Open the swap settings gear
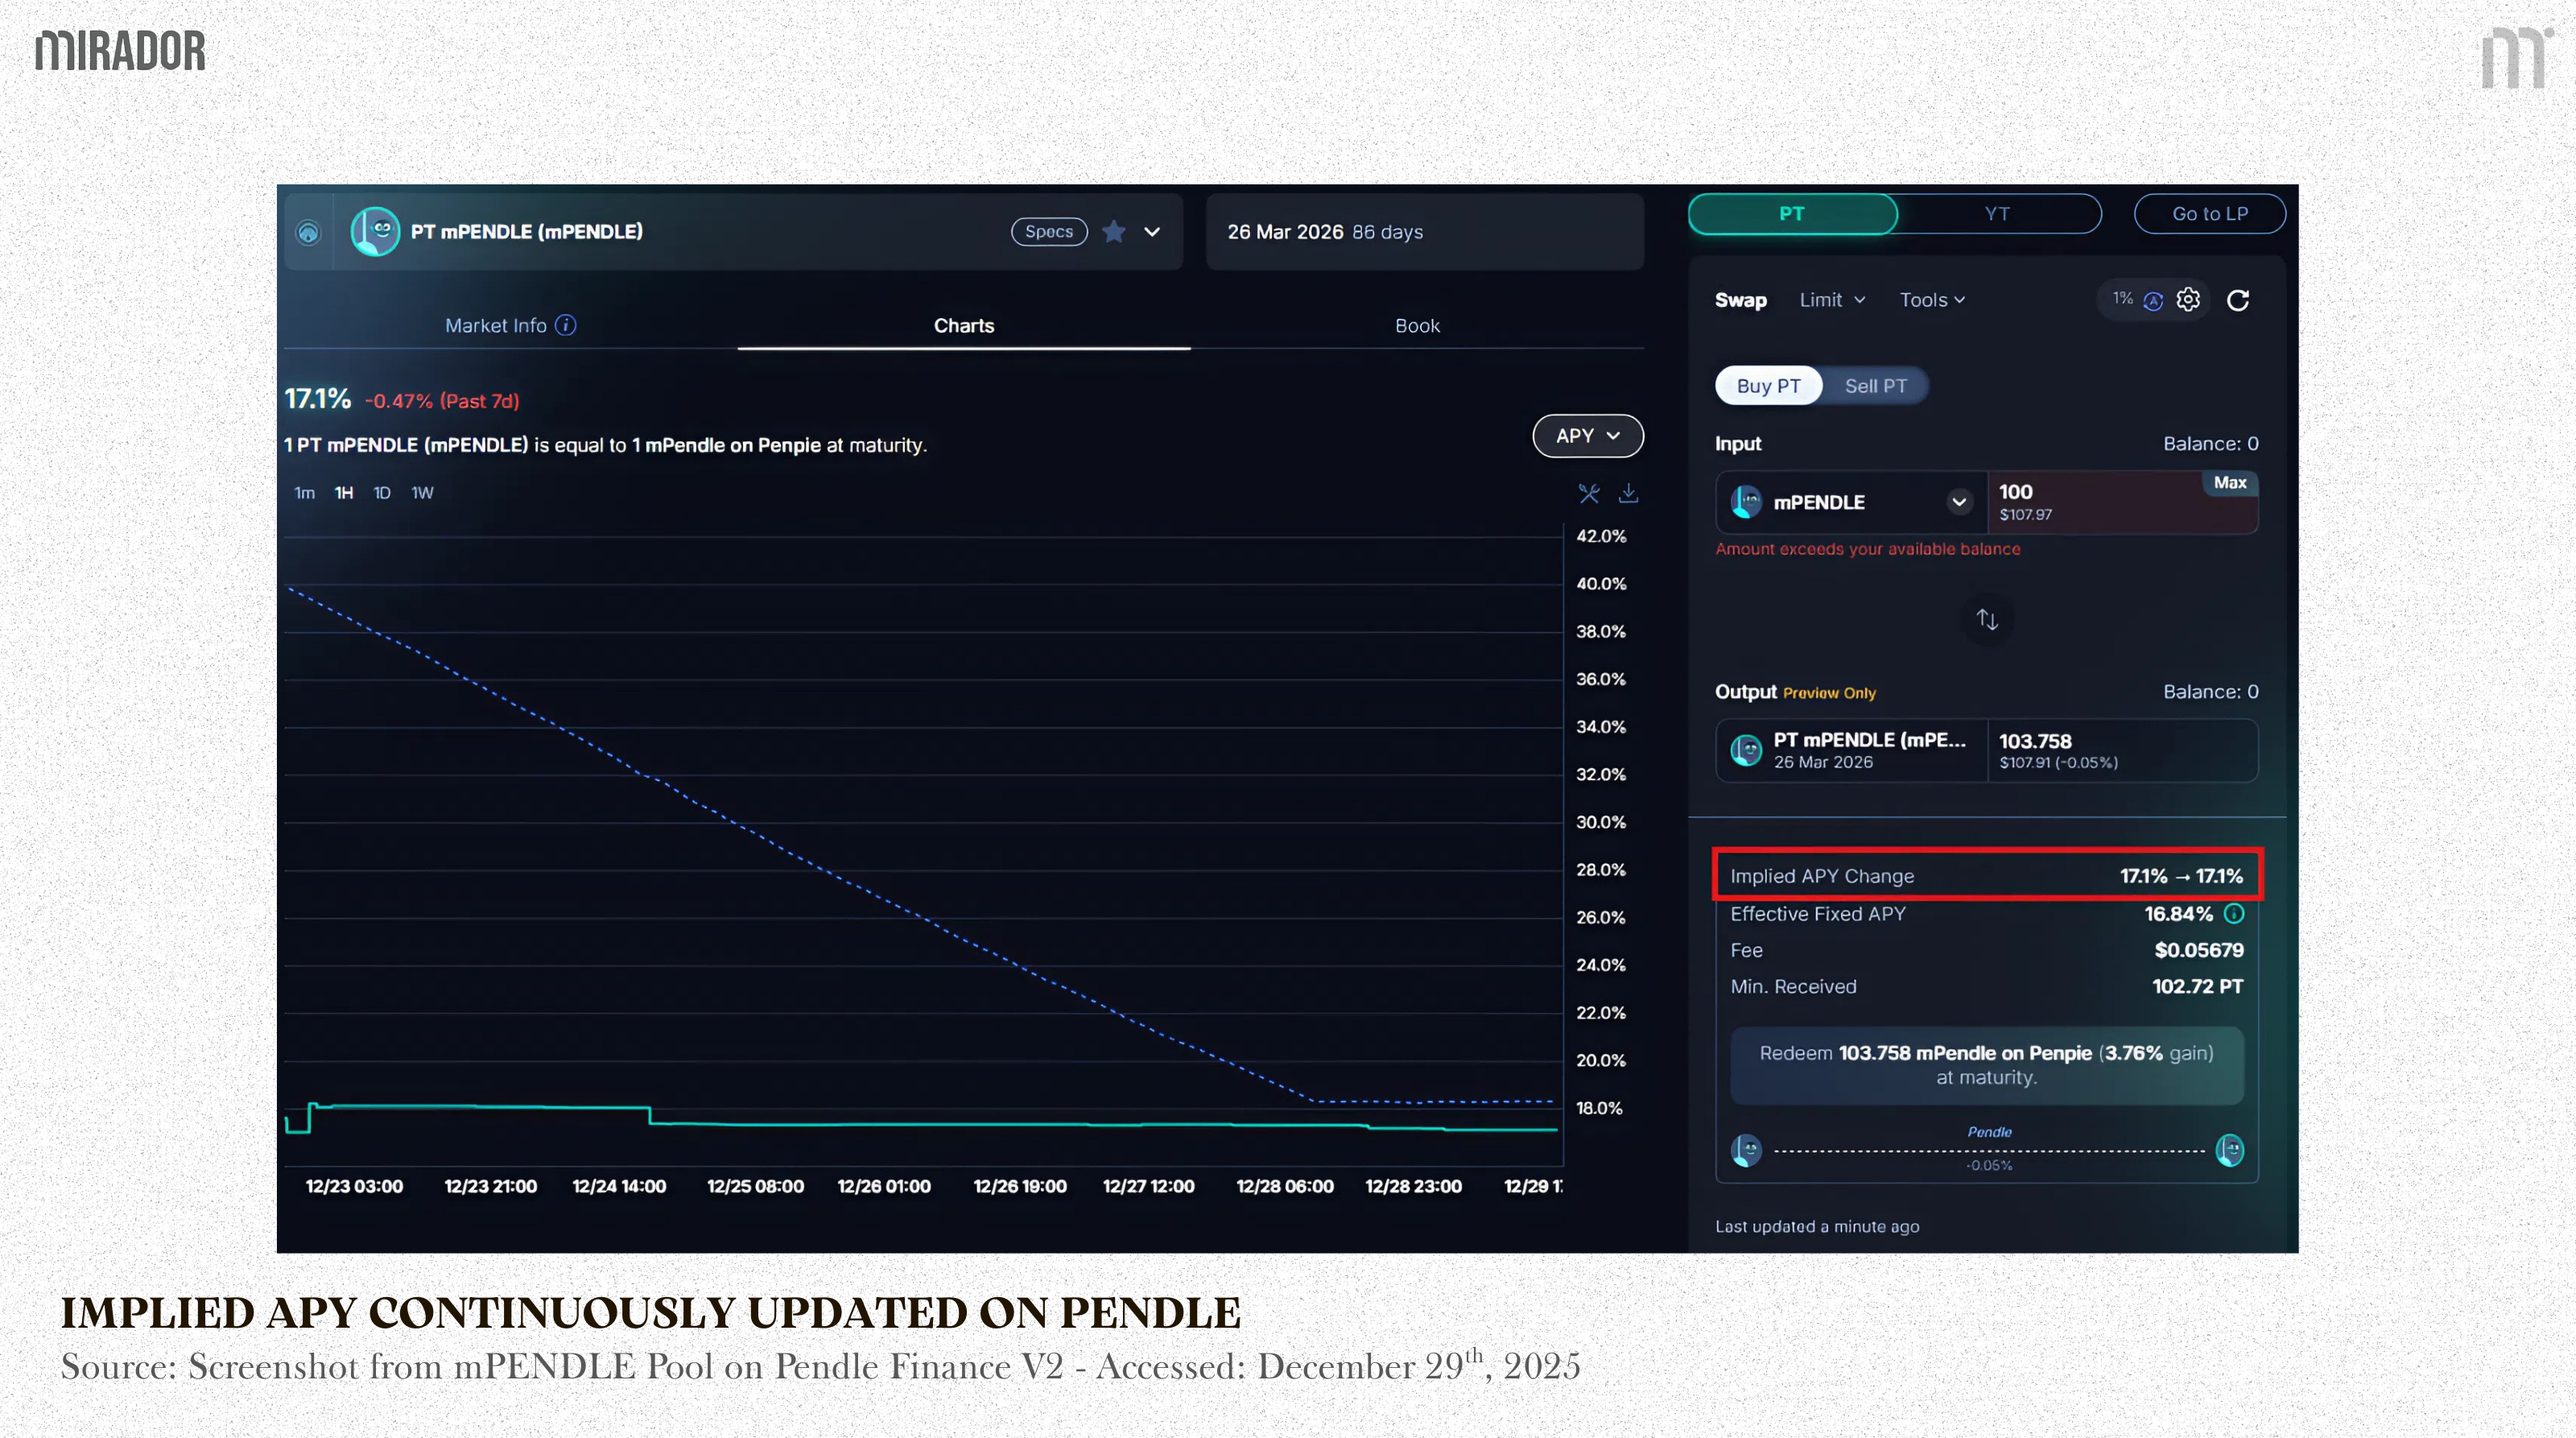Screen dimensions: 2576x1438 pos(2188,300)
